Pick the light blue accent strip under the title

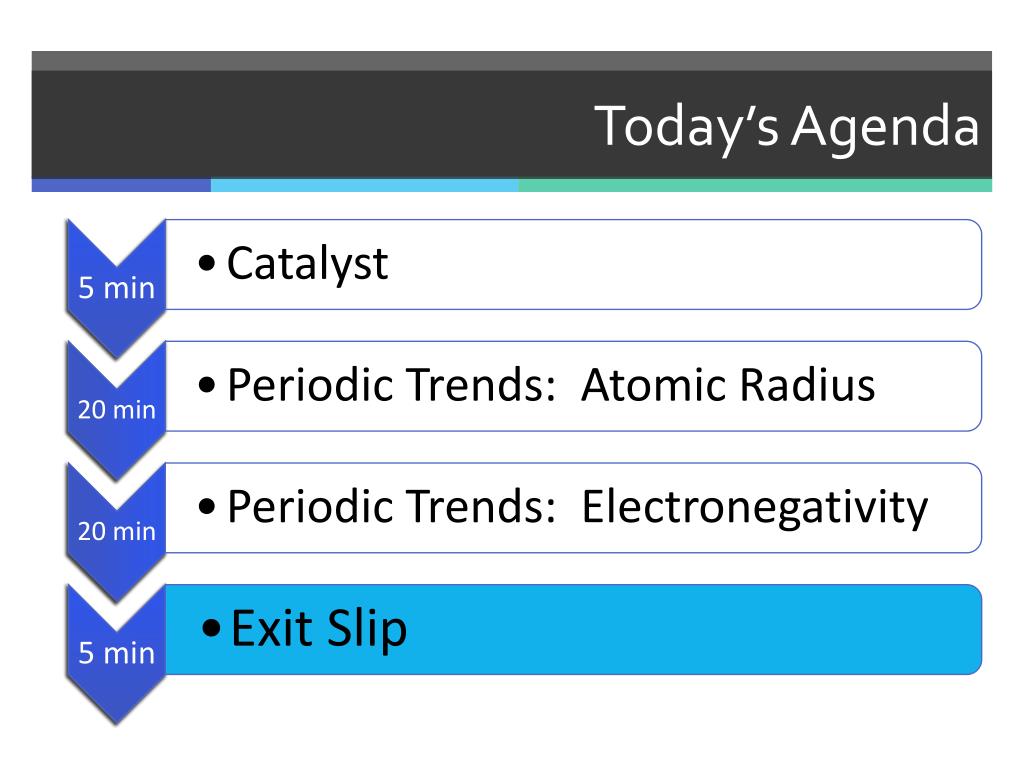click(364, 185)
